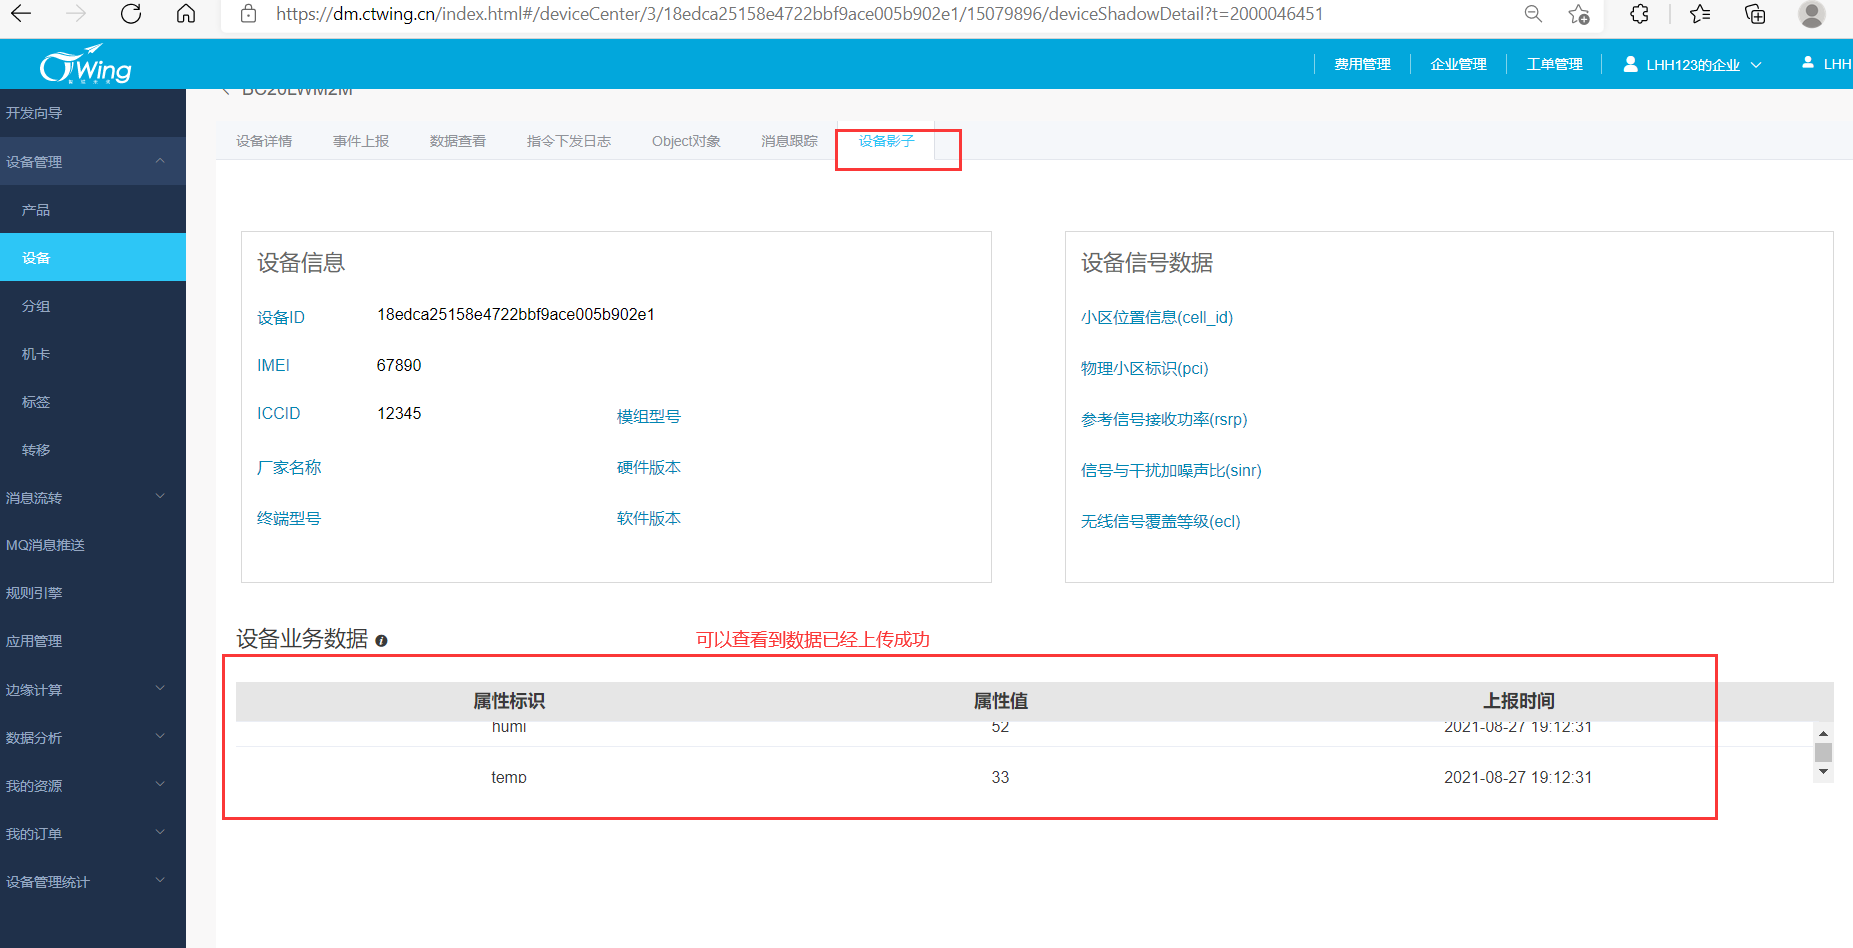Viewport: 1853px width, 948px height.
Task: Open the browser home page icon
Action: pyautogui.click(x=186, y=14)
